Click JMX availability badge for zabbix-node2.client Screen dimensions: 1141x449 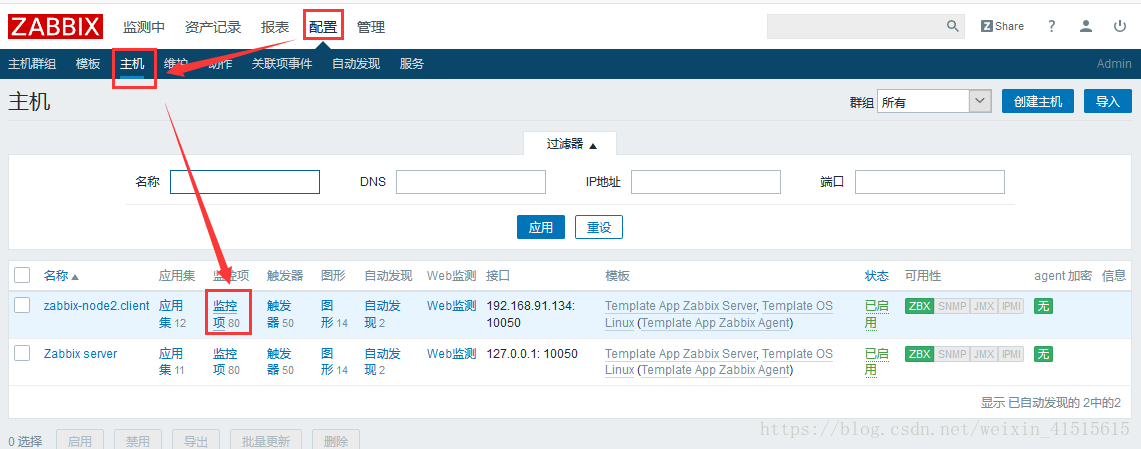pos(983,306)
